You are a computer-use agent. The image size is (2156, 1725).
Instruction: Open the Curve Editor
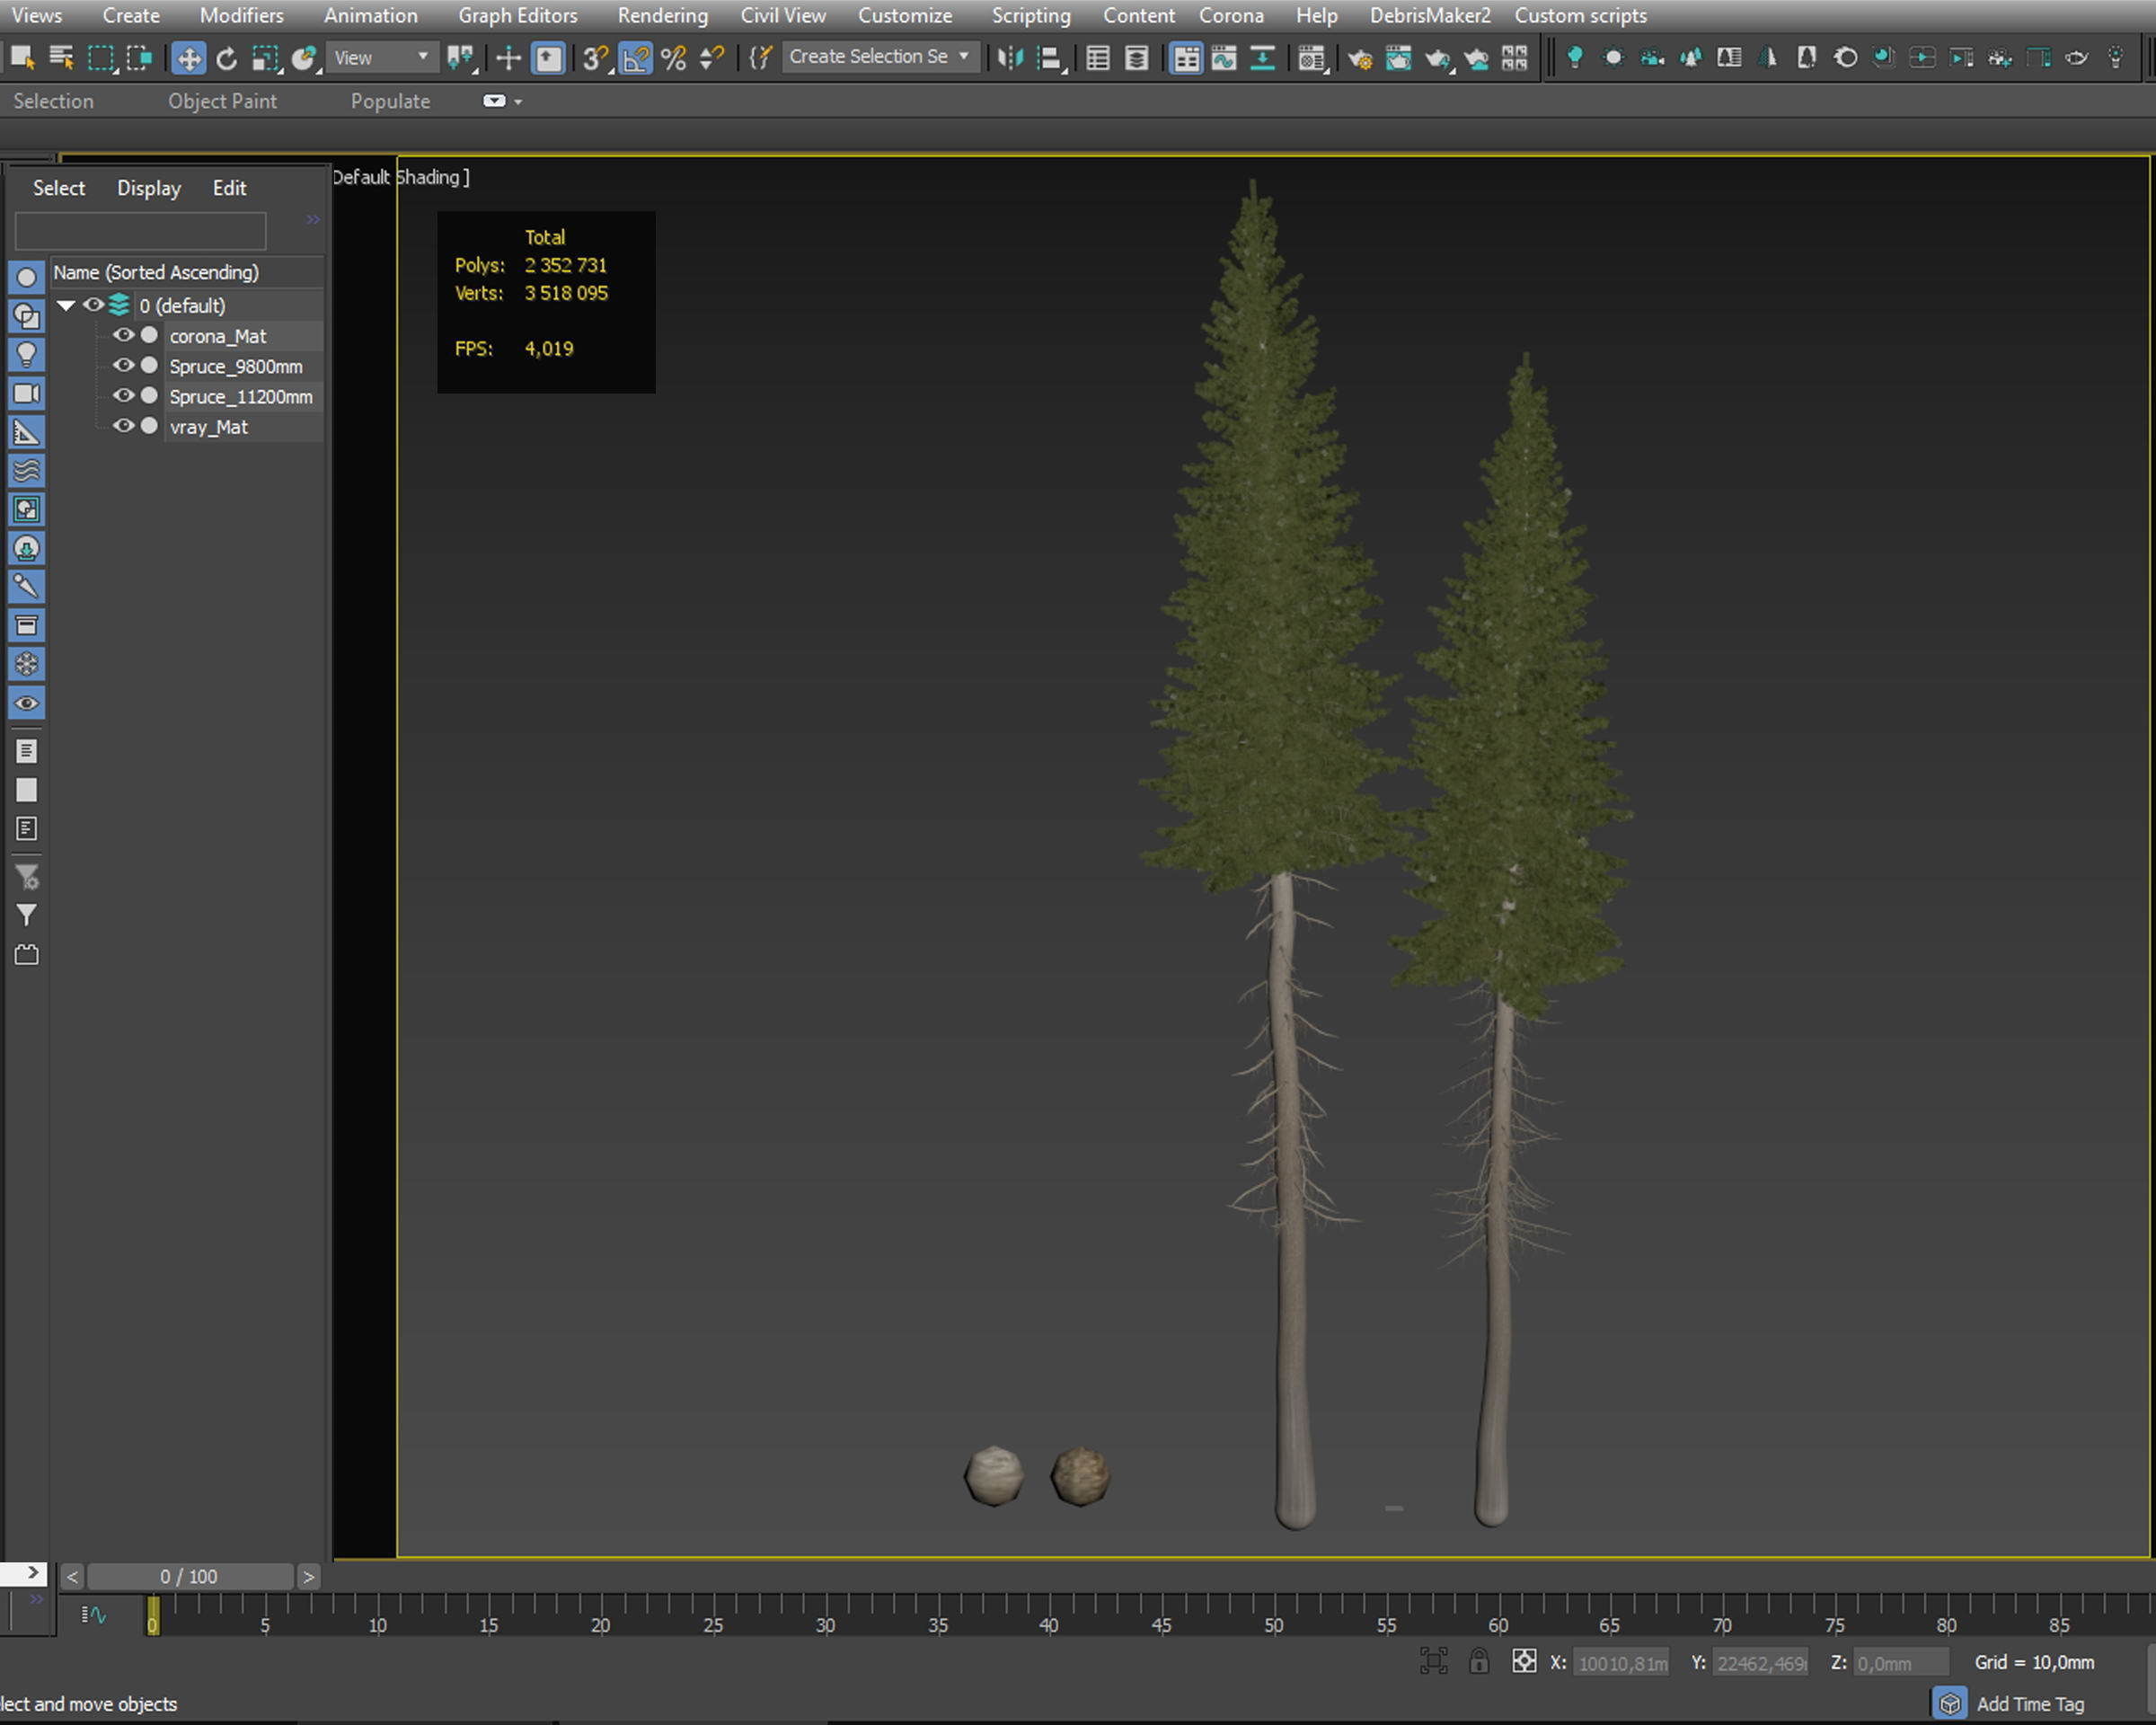click(1224, 58)
